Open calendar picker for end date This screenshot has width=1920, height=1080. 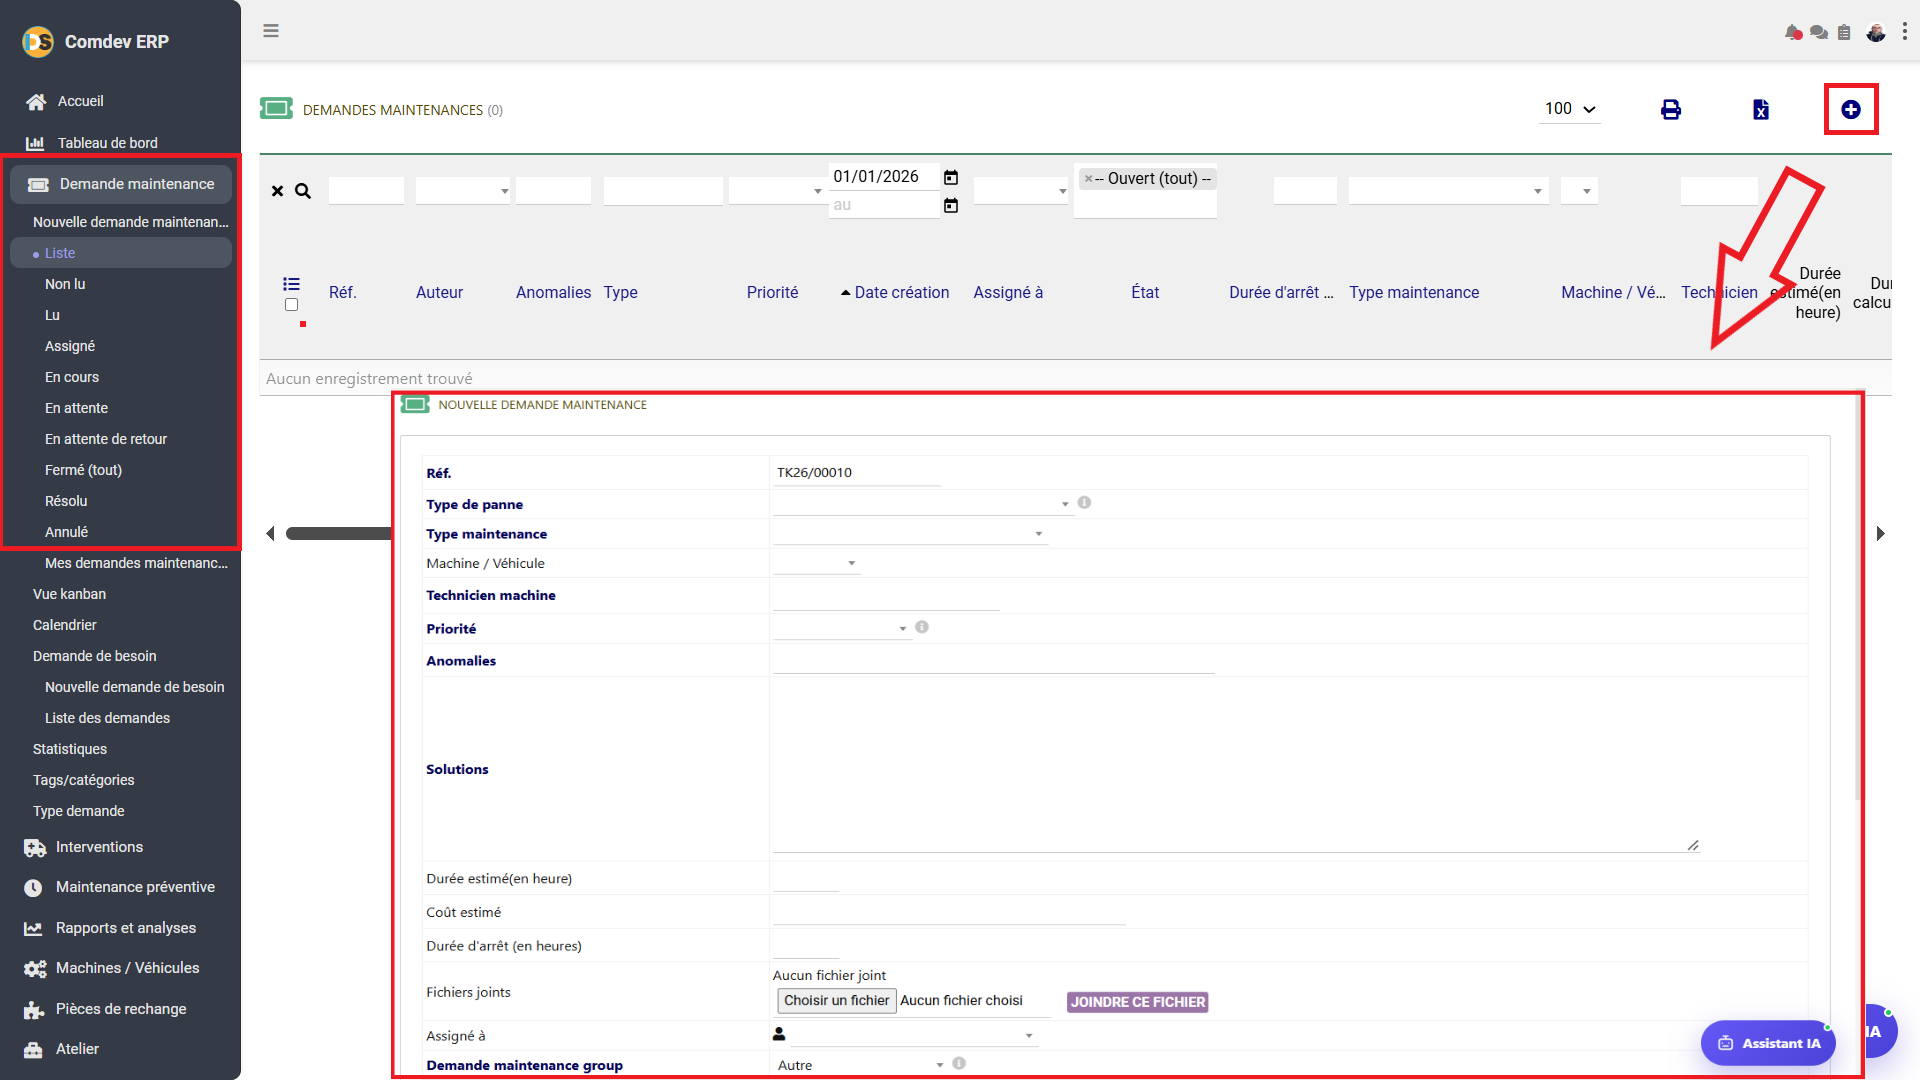tap(951, 205)
